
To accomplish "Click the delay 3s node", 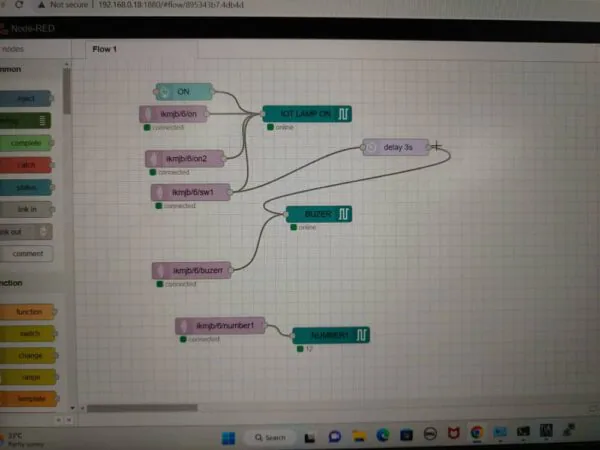I will click(394, 147).
